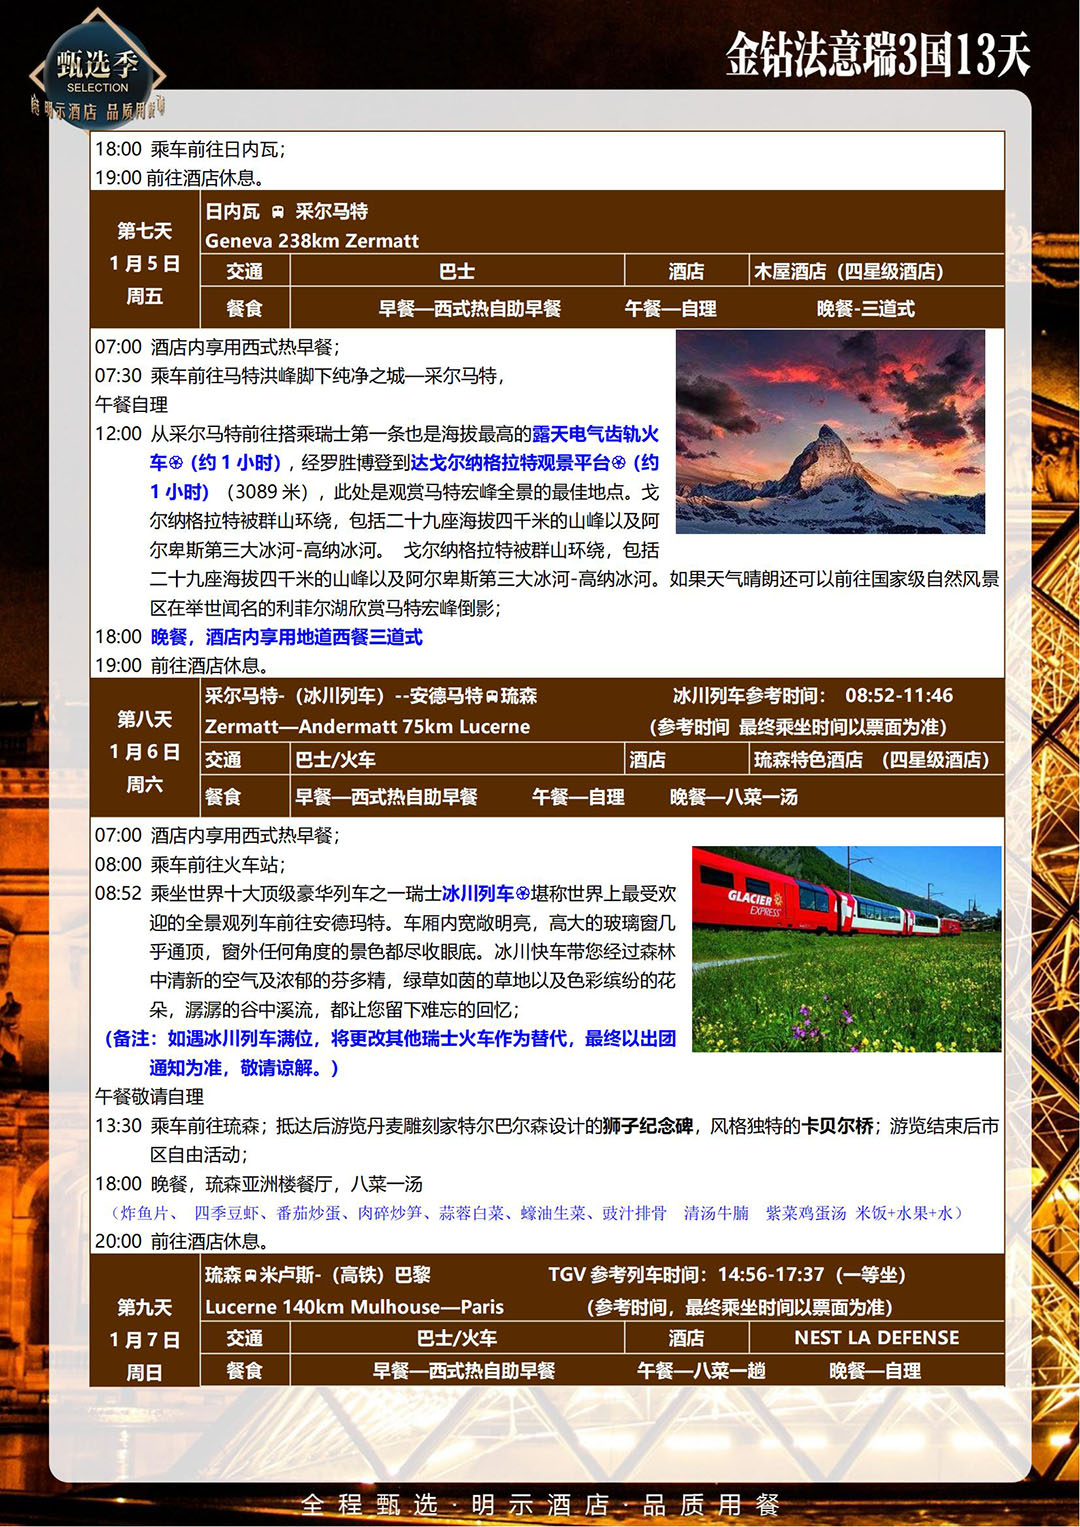Select the 第八天 day label

(x=145, y=719)
